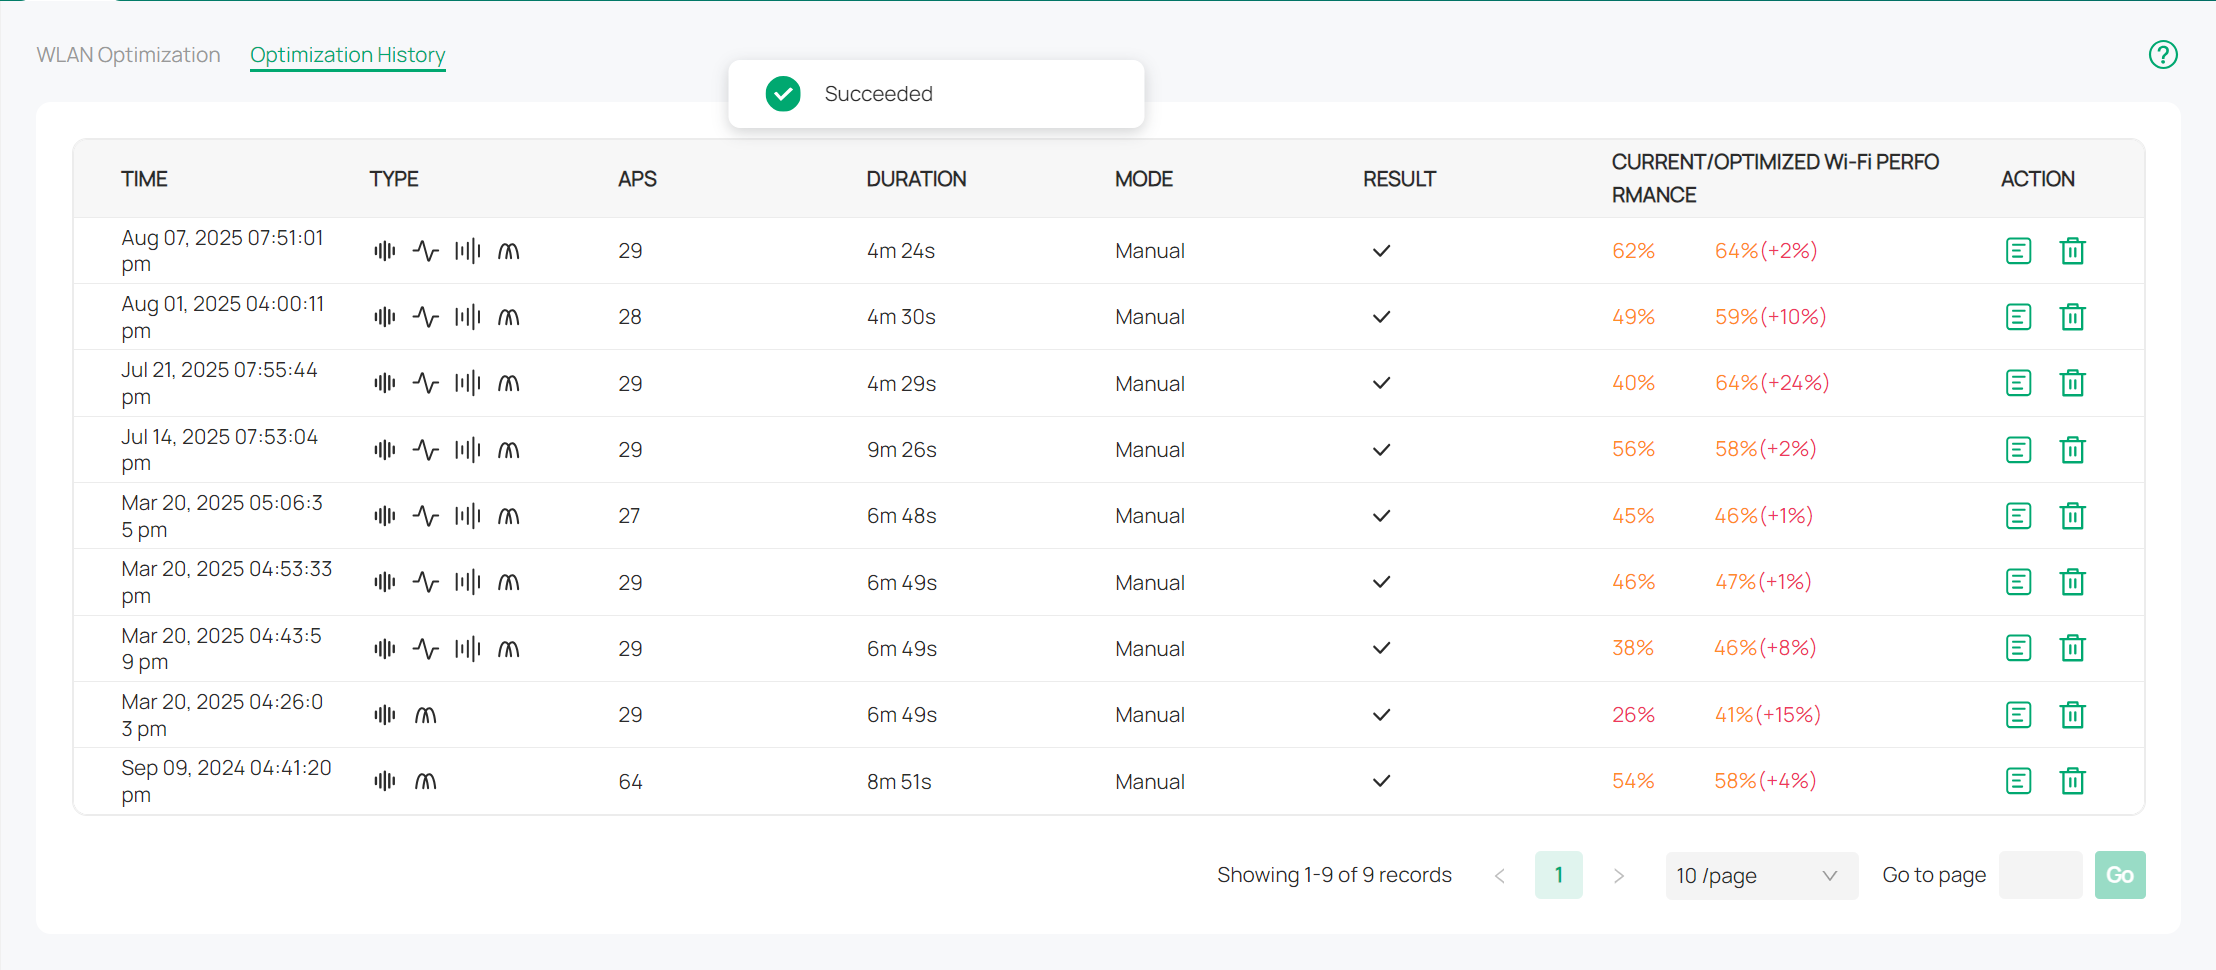Delete the Mar 20 05:06 optimization record

point(2072,515)
